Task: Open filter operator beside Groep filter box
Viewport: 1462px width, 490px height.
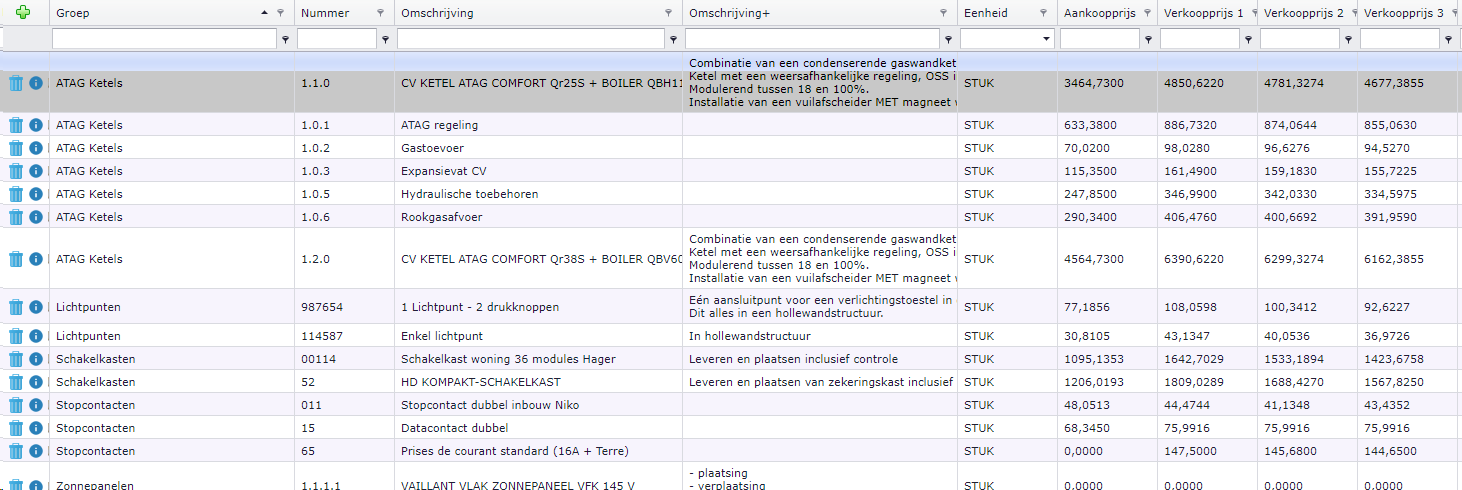Action: [x=286, y=40]
